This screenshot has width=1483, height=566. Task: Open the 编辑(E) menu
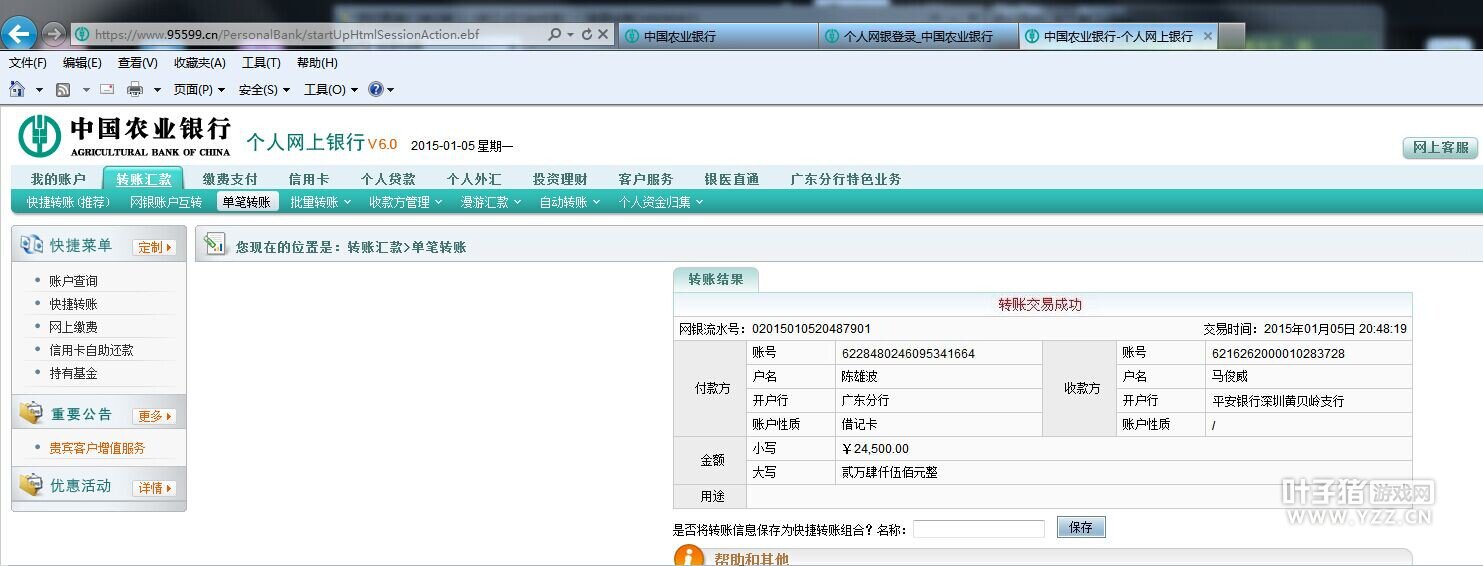[82, 63]
